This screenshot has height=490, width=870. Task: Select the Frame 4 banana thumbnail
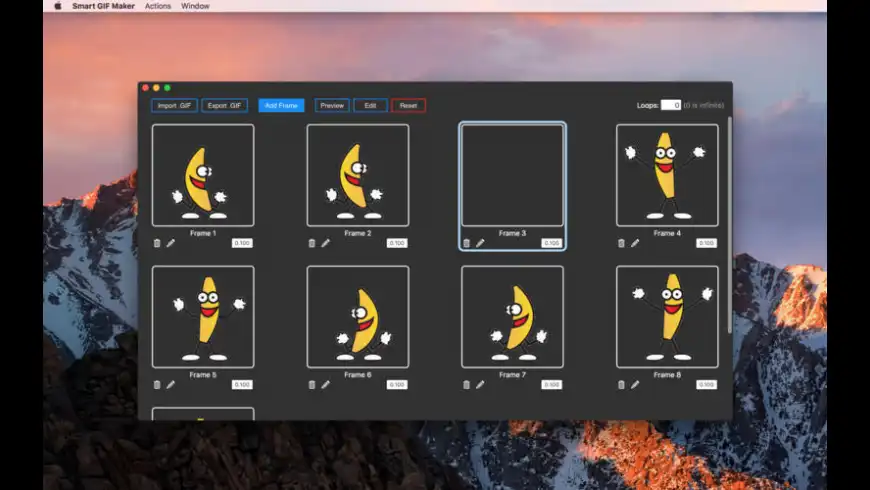(x=666, y=175)
